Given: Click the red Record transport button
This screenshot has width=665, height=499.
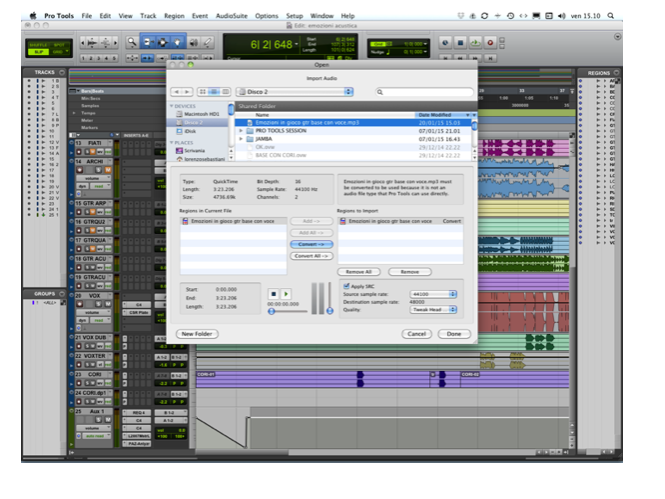Looking at the screenshot, I should pyautogui.click(x=490, y=42).
